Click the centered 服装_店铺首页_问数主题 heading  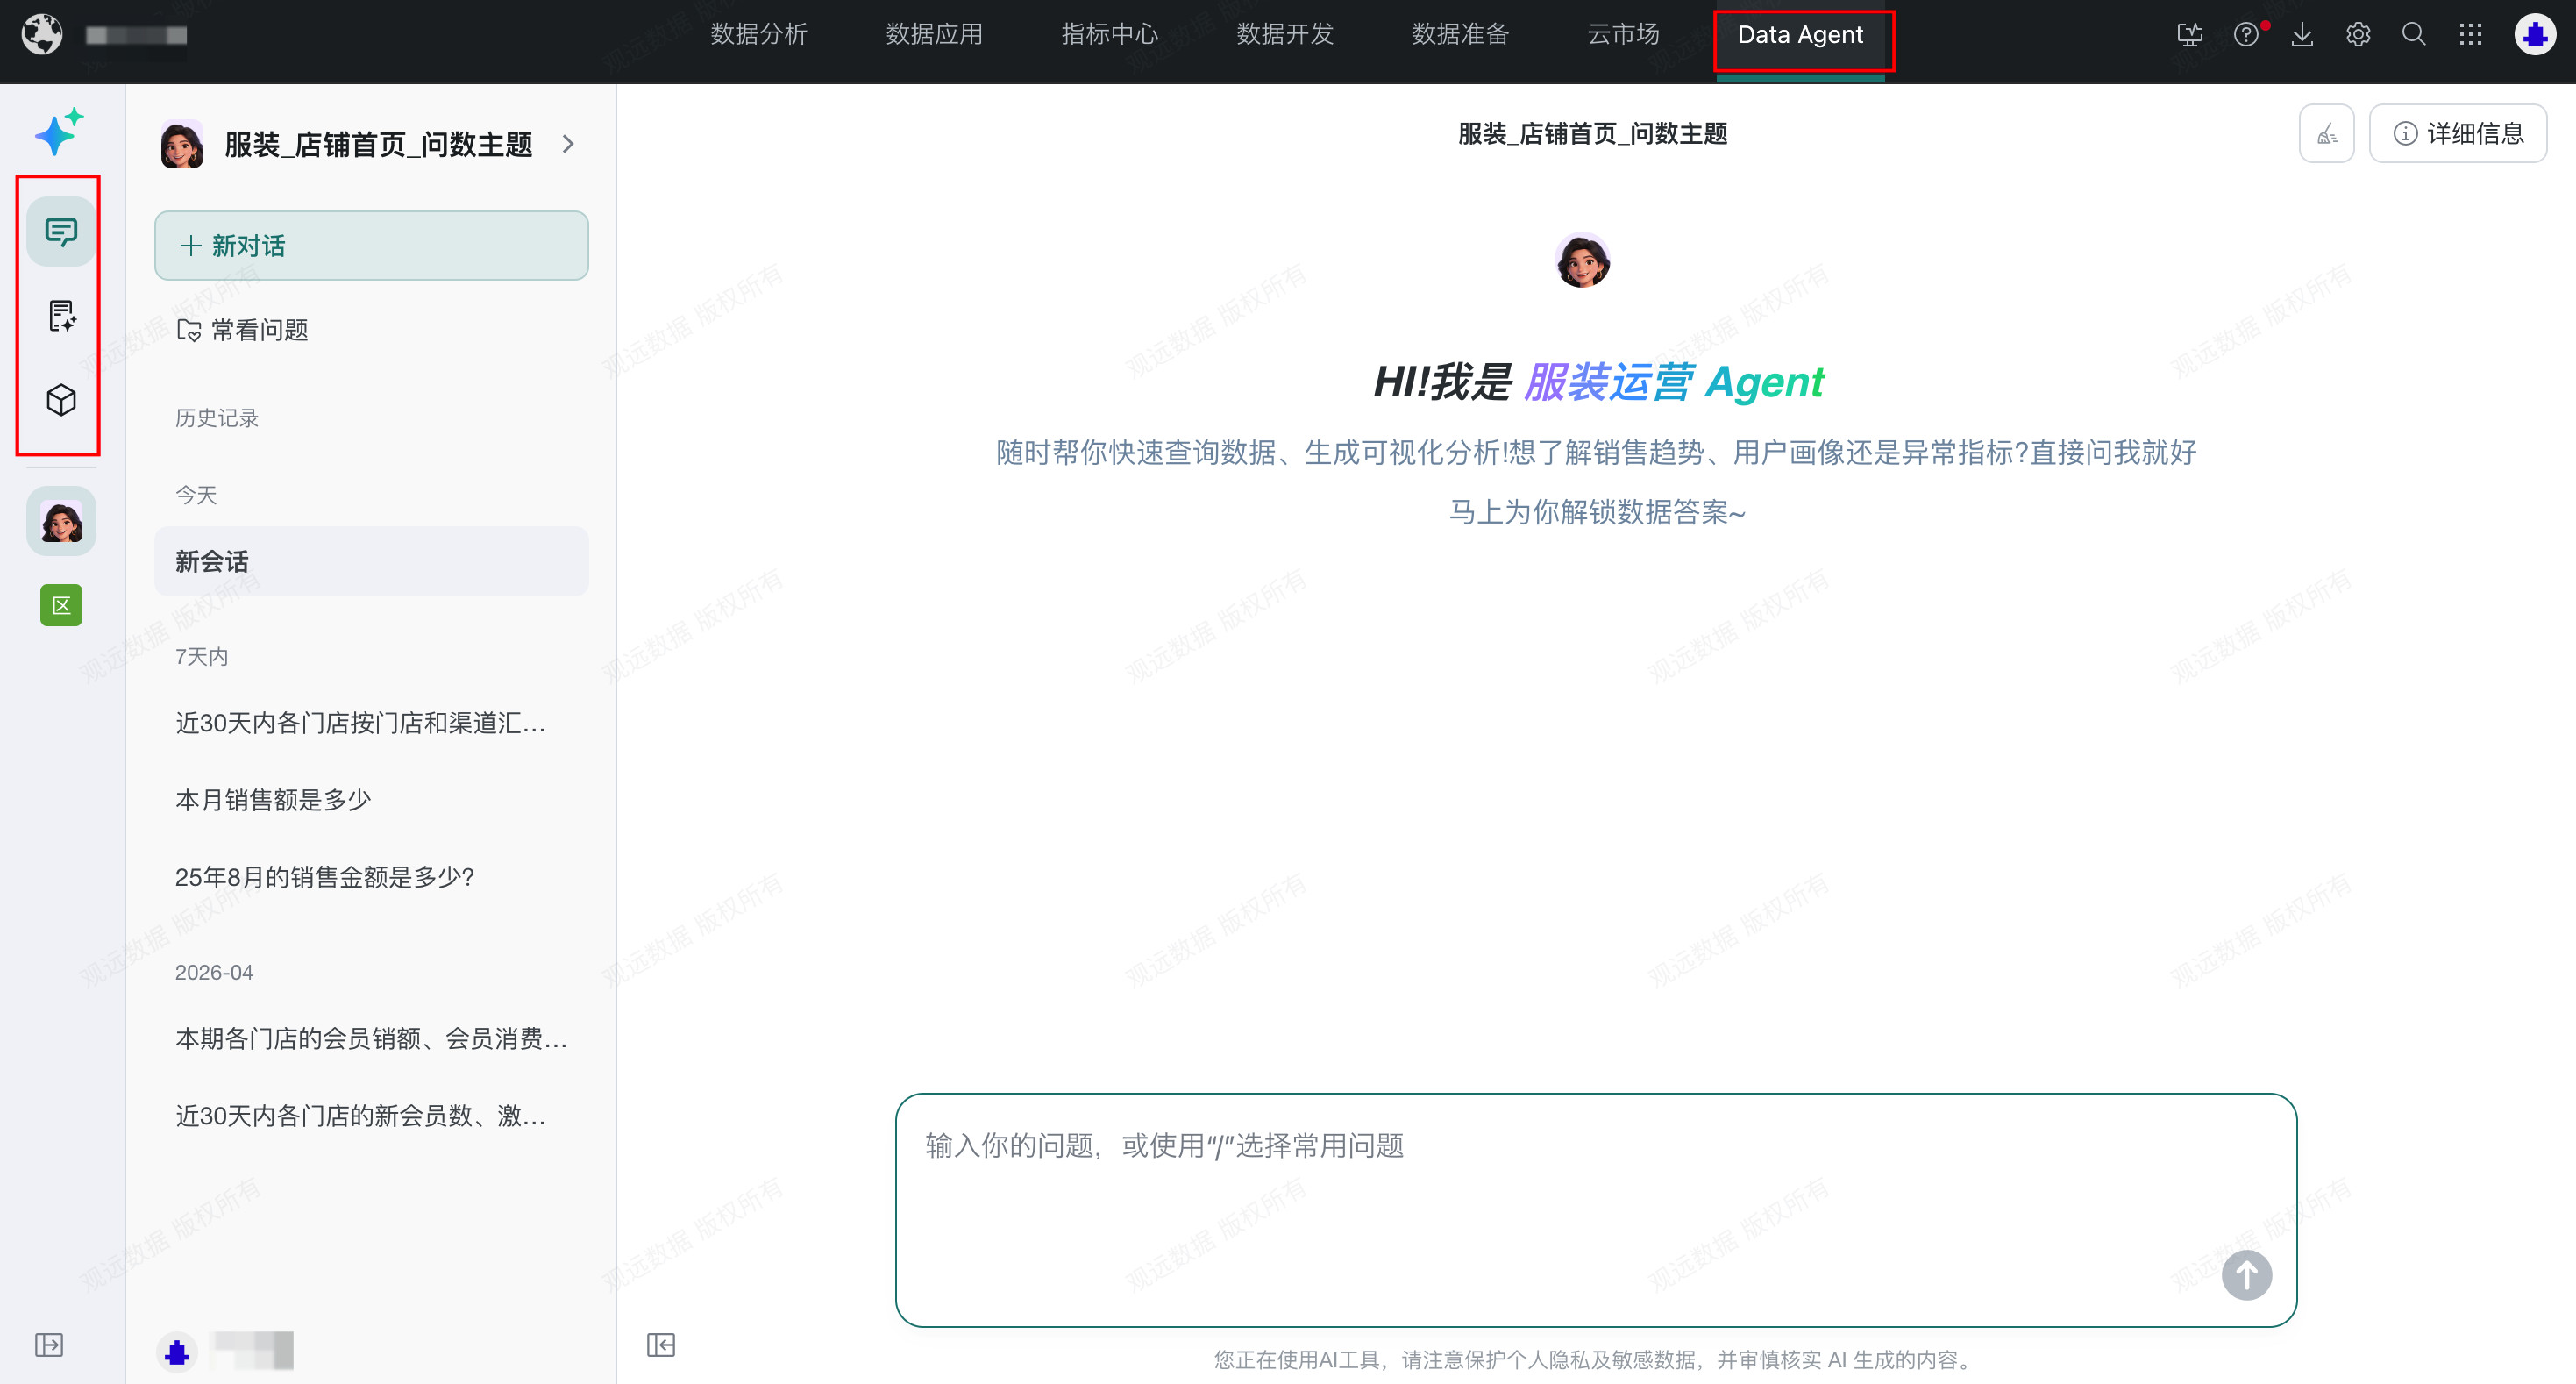click(x=1593, y=134)
